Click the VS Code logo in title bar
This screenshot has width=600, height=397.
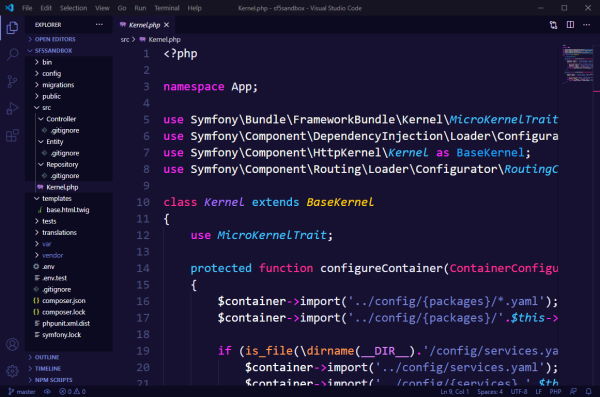click(10, 8)
